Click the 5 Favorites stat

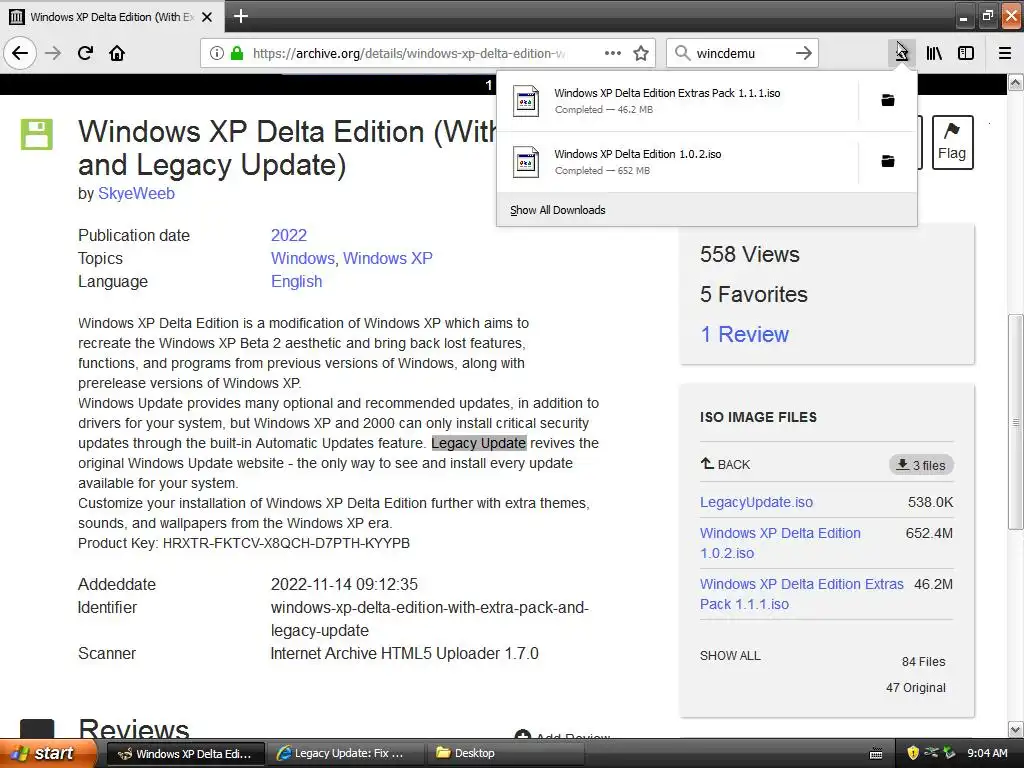pos(754,295)
